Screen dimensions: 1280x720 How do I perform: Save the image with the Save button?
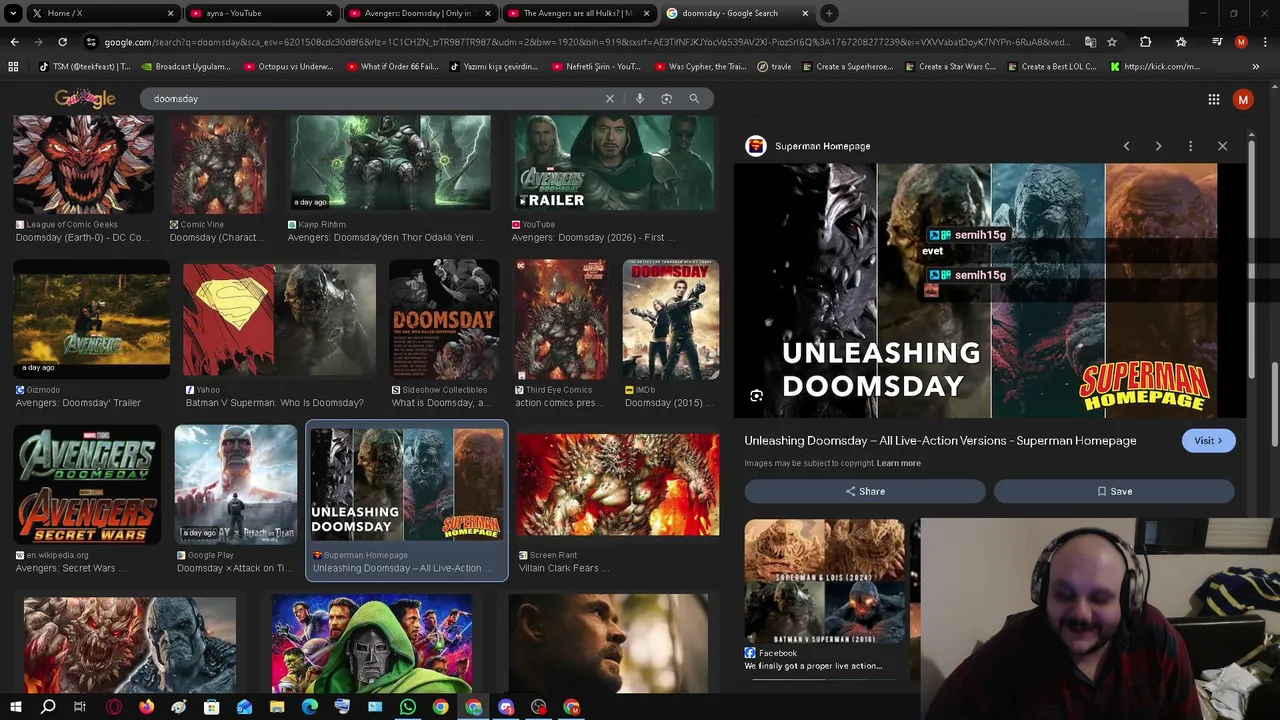coord(1113,491)
